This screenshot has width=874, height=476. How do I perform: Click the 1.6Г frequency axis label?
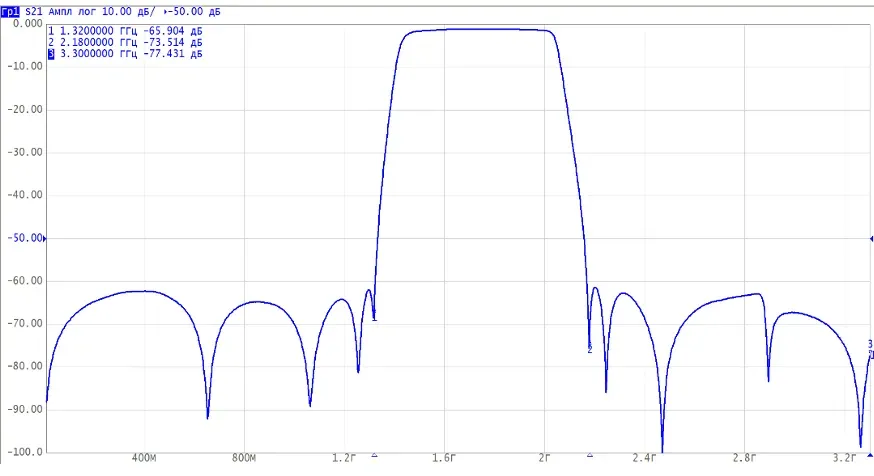[x=444, y=458]
